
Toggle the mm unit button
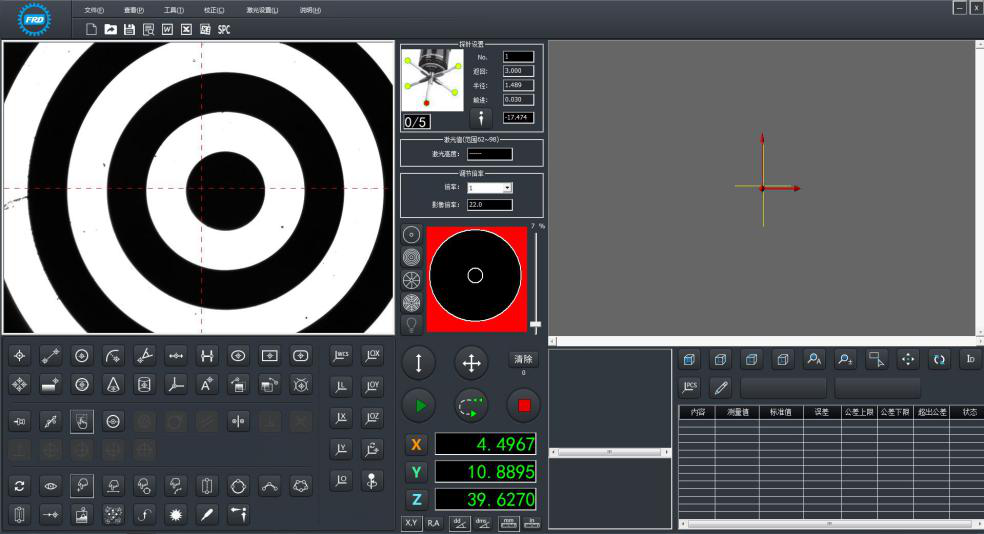(509, 523)
